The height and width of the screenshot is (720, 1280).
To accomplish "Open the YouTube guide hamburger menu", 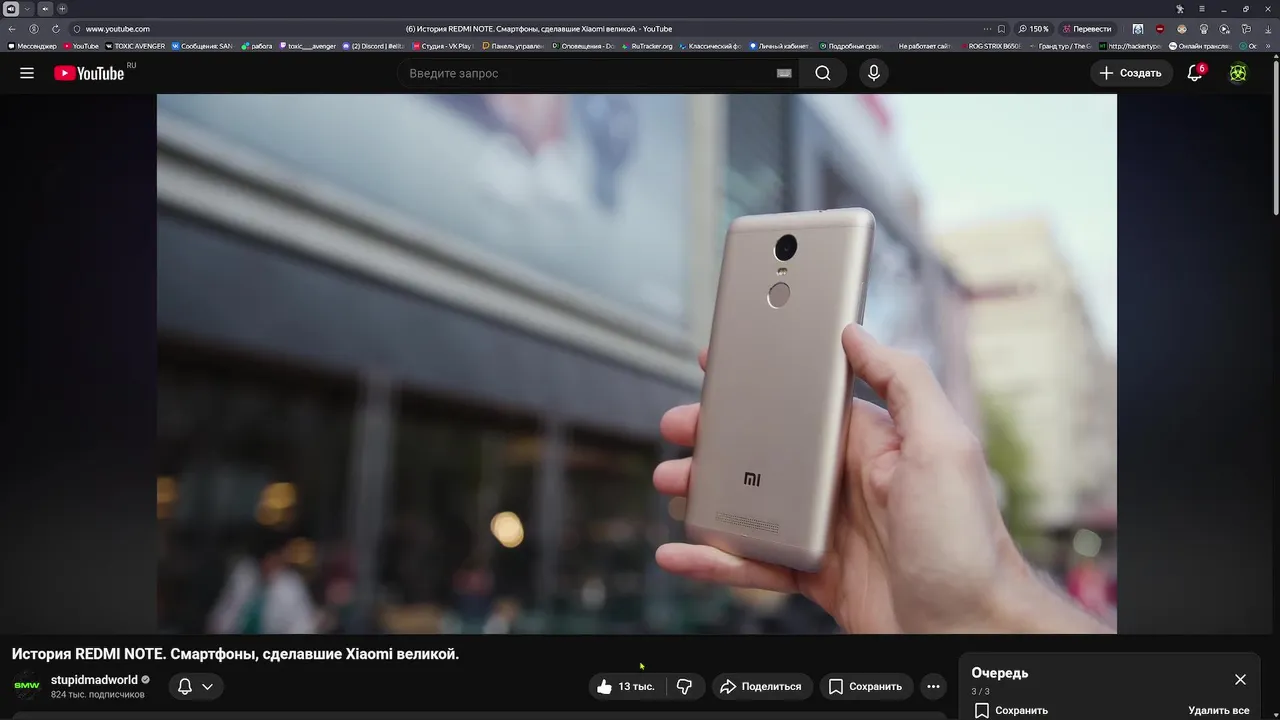I will pos(27,73).
